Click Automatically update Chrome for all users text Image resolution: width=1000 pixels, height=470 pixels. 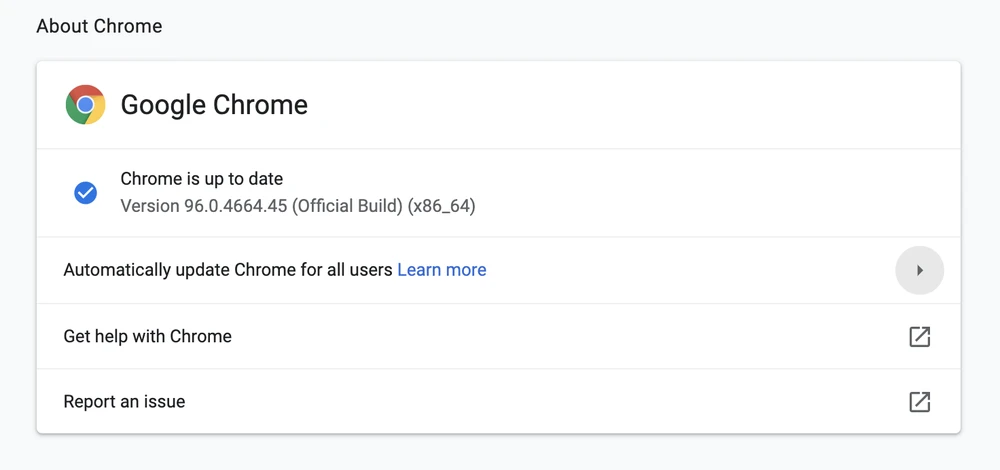click(x=228, y=270)
